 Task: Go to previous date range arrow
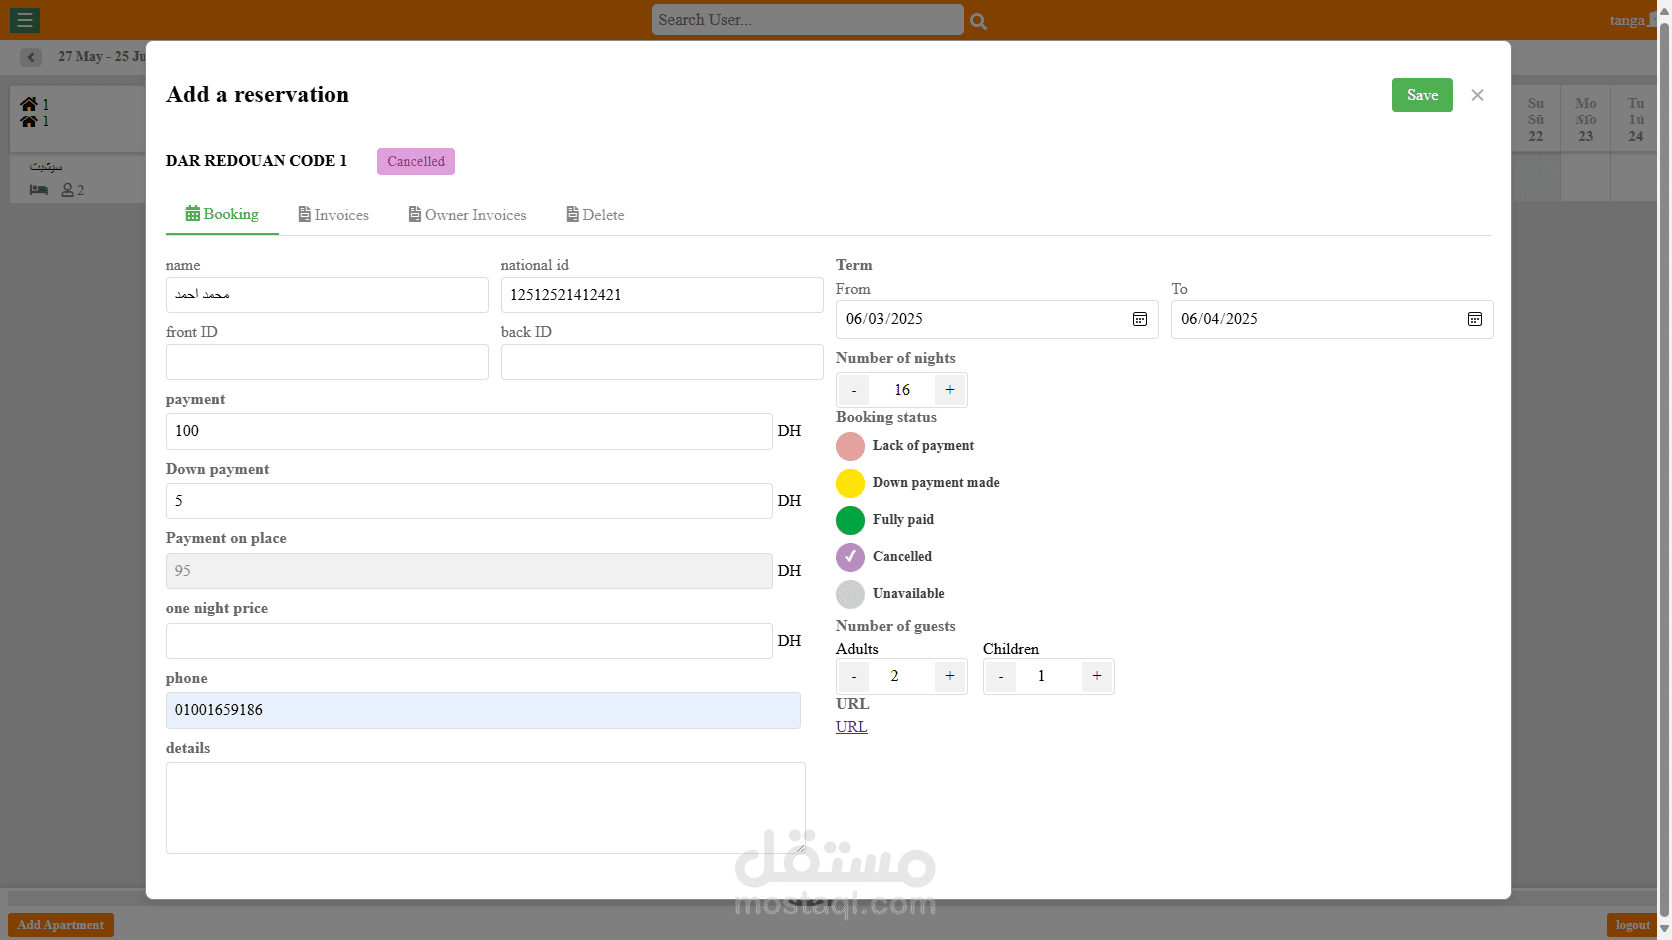31,57
